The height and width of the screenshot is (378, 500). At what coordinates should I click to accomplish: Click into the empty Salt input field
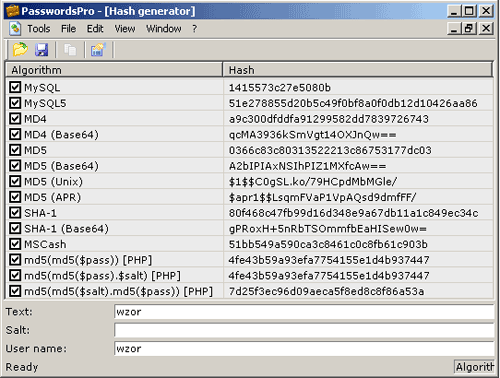click(x=304, y=330)
